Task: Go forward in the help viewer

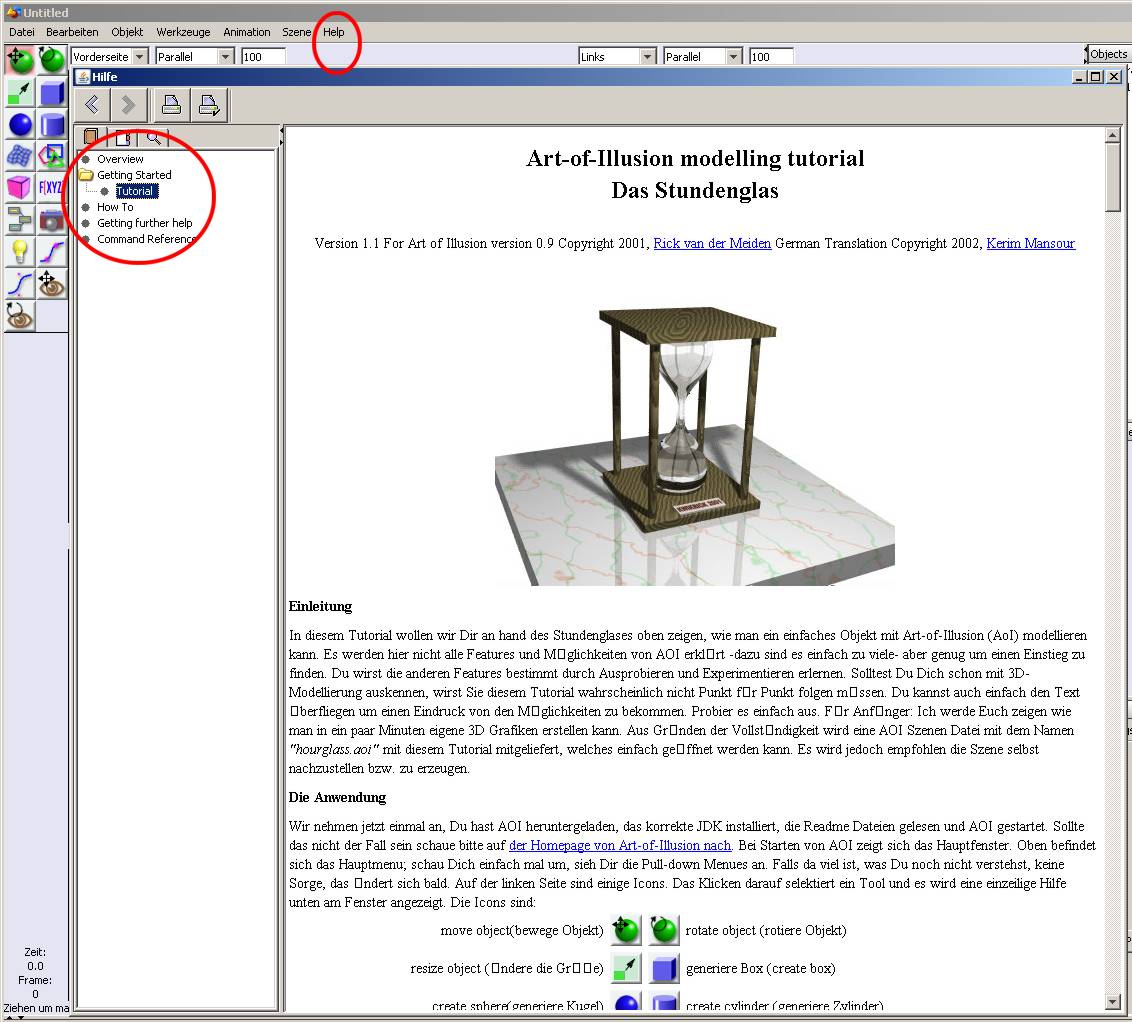Action: coord(129,105)
